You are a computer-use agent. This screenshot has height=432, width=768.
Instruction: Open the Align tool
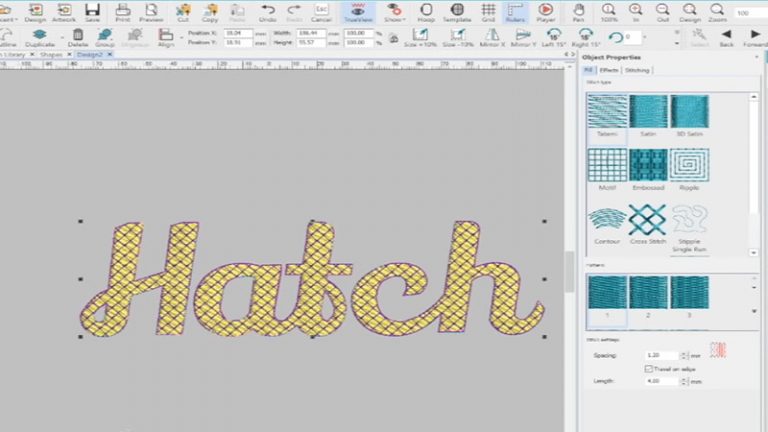click(166, 38)
